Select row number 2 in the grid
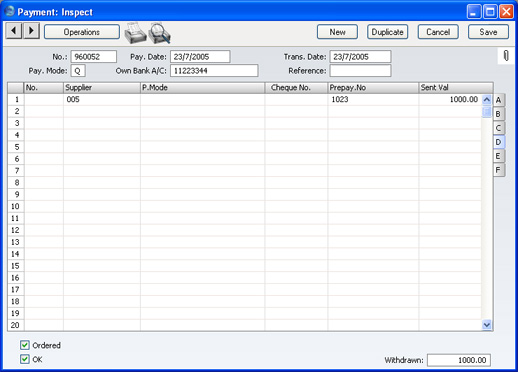This screenshot has height=372, width=518. pyautogui.click(x=16, y=111)
